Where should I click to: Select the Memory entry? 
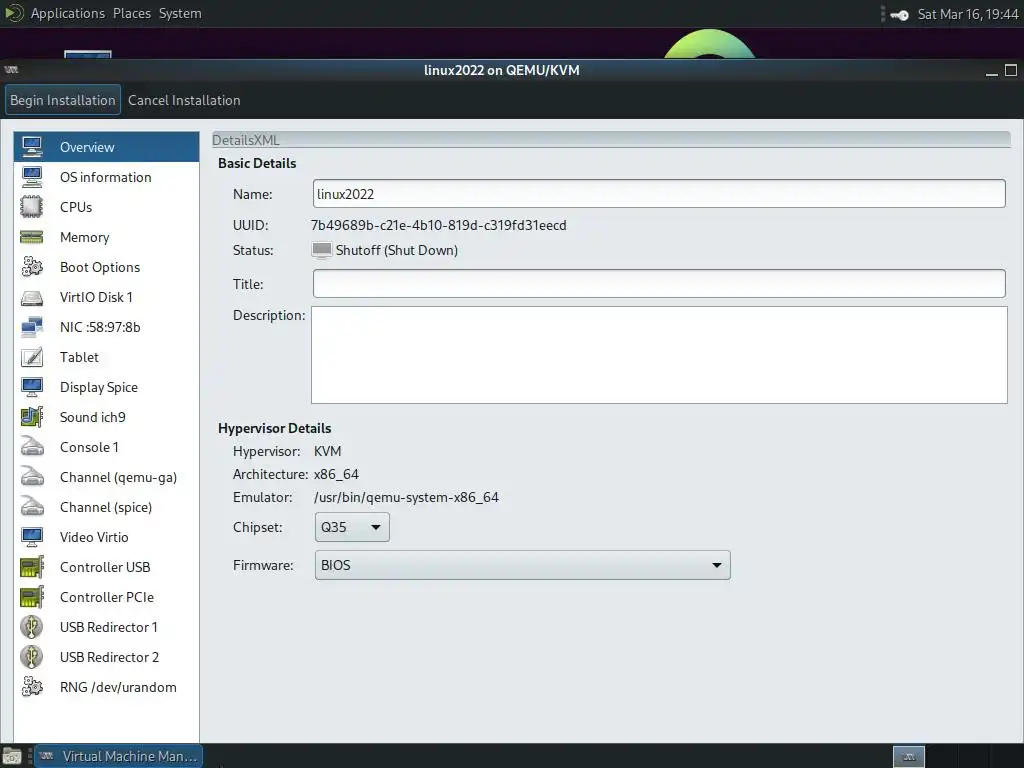pyautogui.click(x=106, y=237)
